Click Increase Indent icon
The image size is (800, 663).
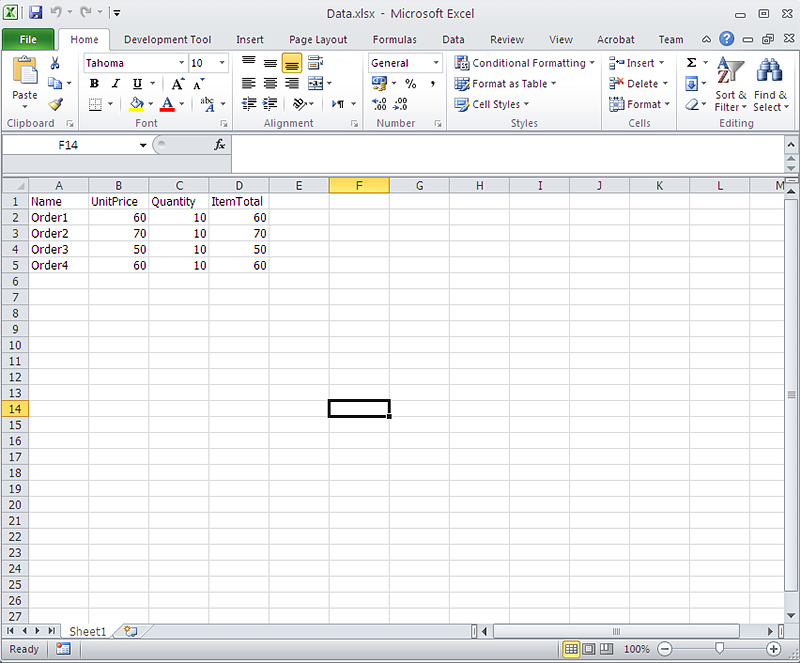pyautogui.click(x=270, y=104)
